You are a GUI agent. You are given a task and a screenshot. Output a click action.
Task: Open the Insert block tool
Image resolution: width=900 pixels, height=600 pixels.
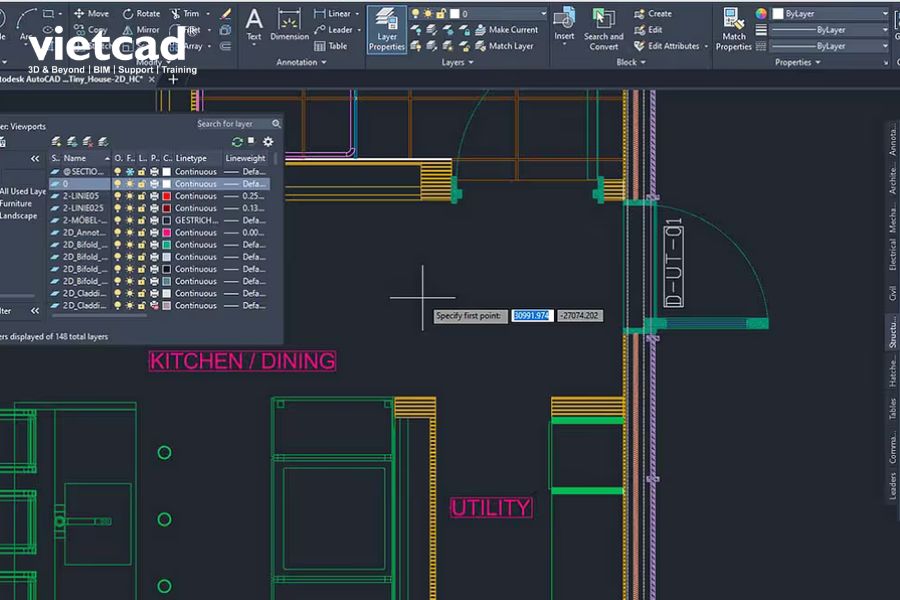coord(564,25)
